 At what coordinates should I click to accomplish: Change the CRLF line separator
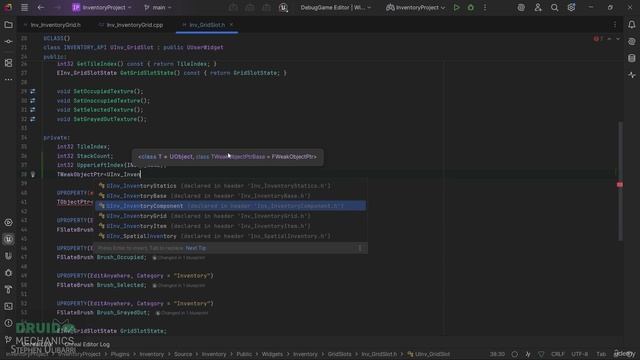point(558,354)
